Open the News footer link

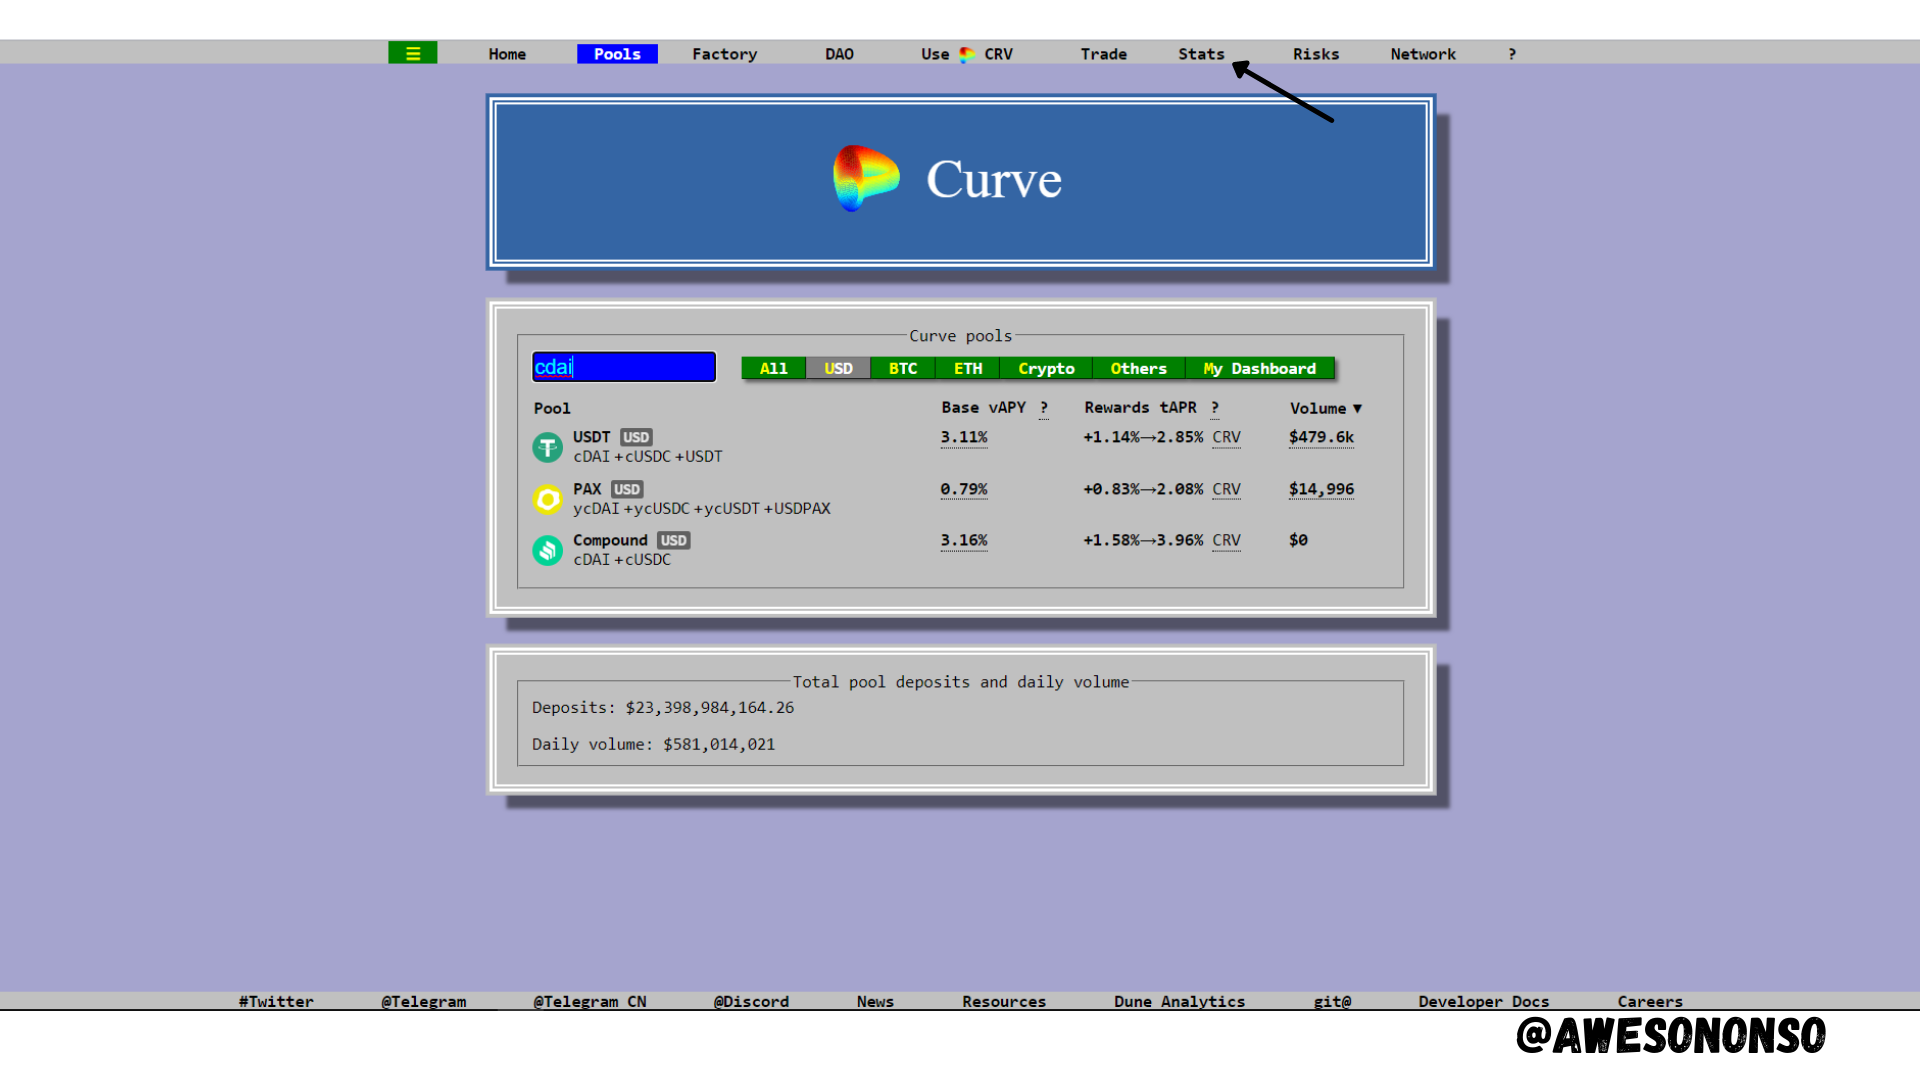coord(875,1001)
